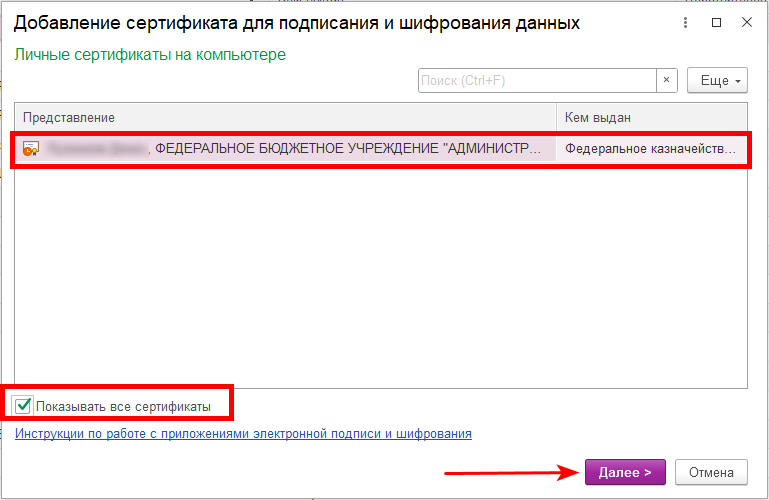This screenshot has height=500, width=769.
Task: Expand the 'Еще' dropdown menu
Action: point(716,80)
